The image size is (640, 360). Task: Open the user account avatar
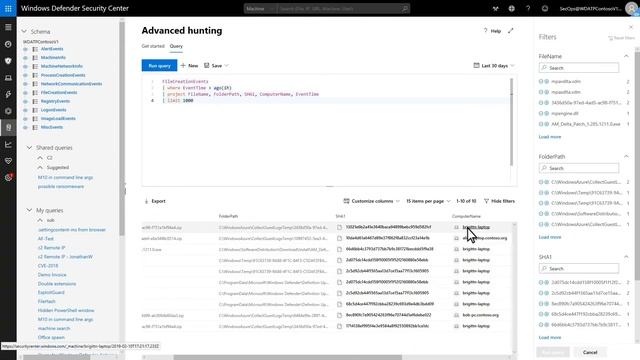pyautogui.click(x=631, y=8)
